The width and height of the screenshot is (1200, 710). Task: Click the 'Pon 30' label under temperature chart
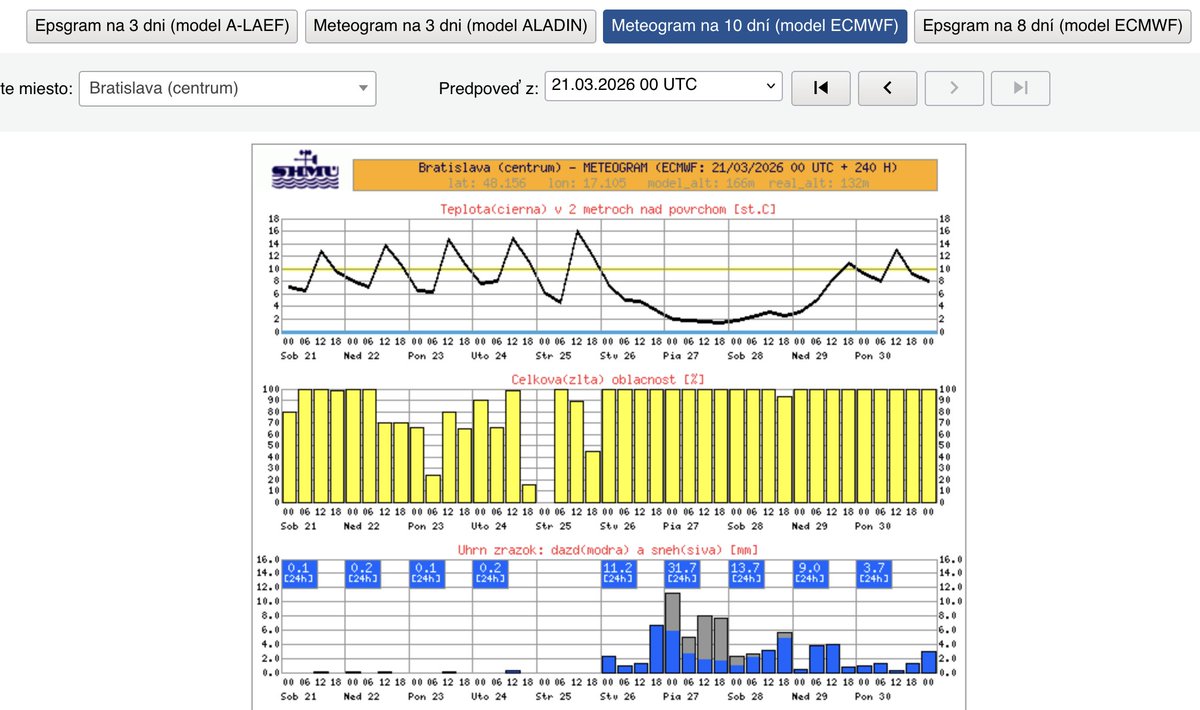pyautogui.click(x=872, y=355)
